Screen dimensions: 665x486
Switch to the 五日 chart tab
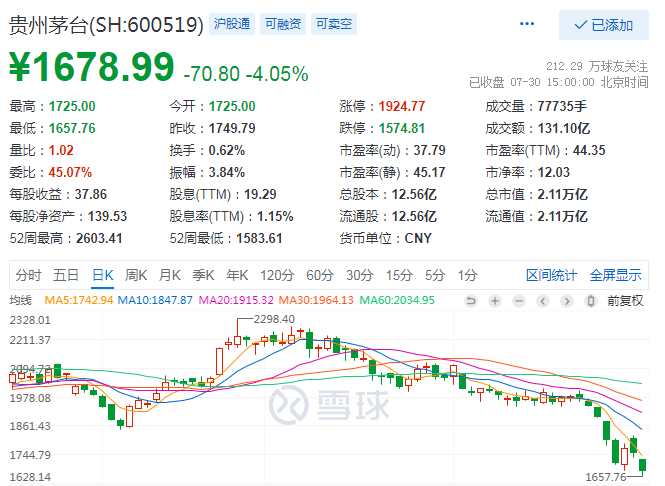[66, 275]
